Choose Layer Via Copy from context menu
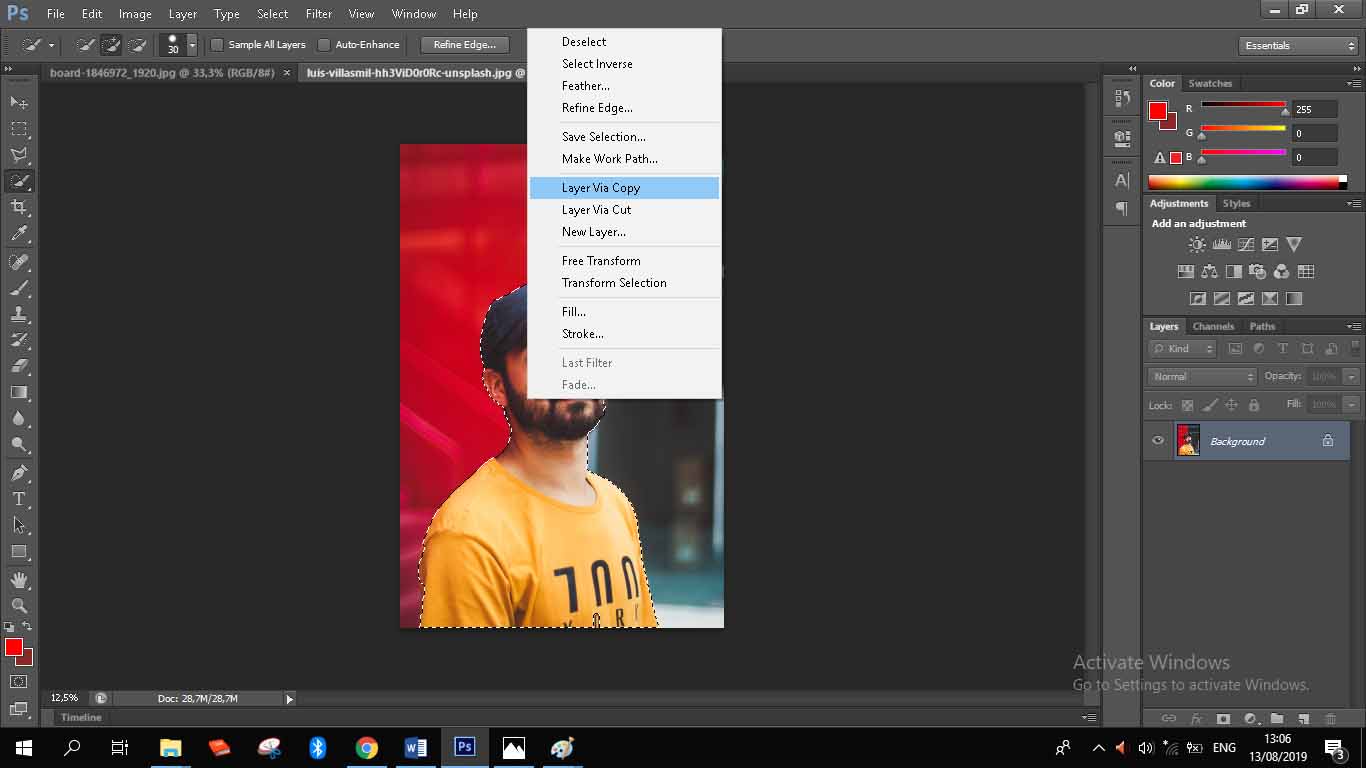This screenshot has height=768, width=1366. (x=601, y=188)
